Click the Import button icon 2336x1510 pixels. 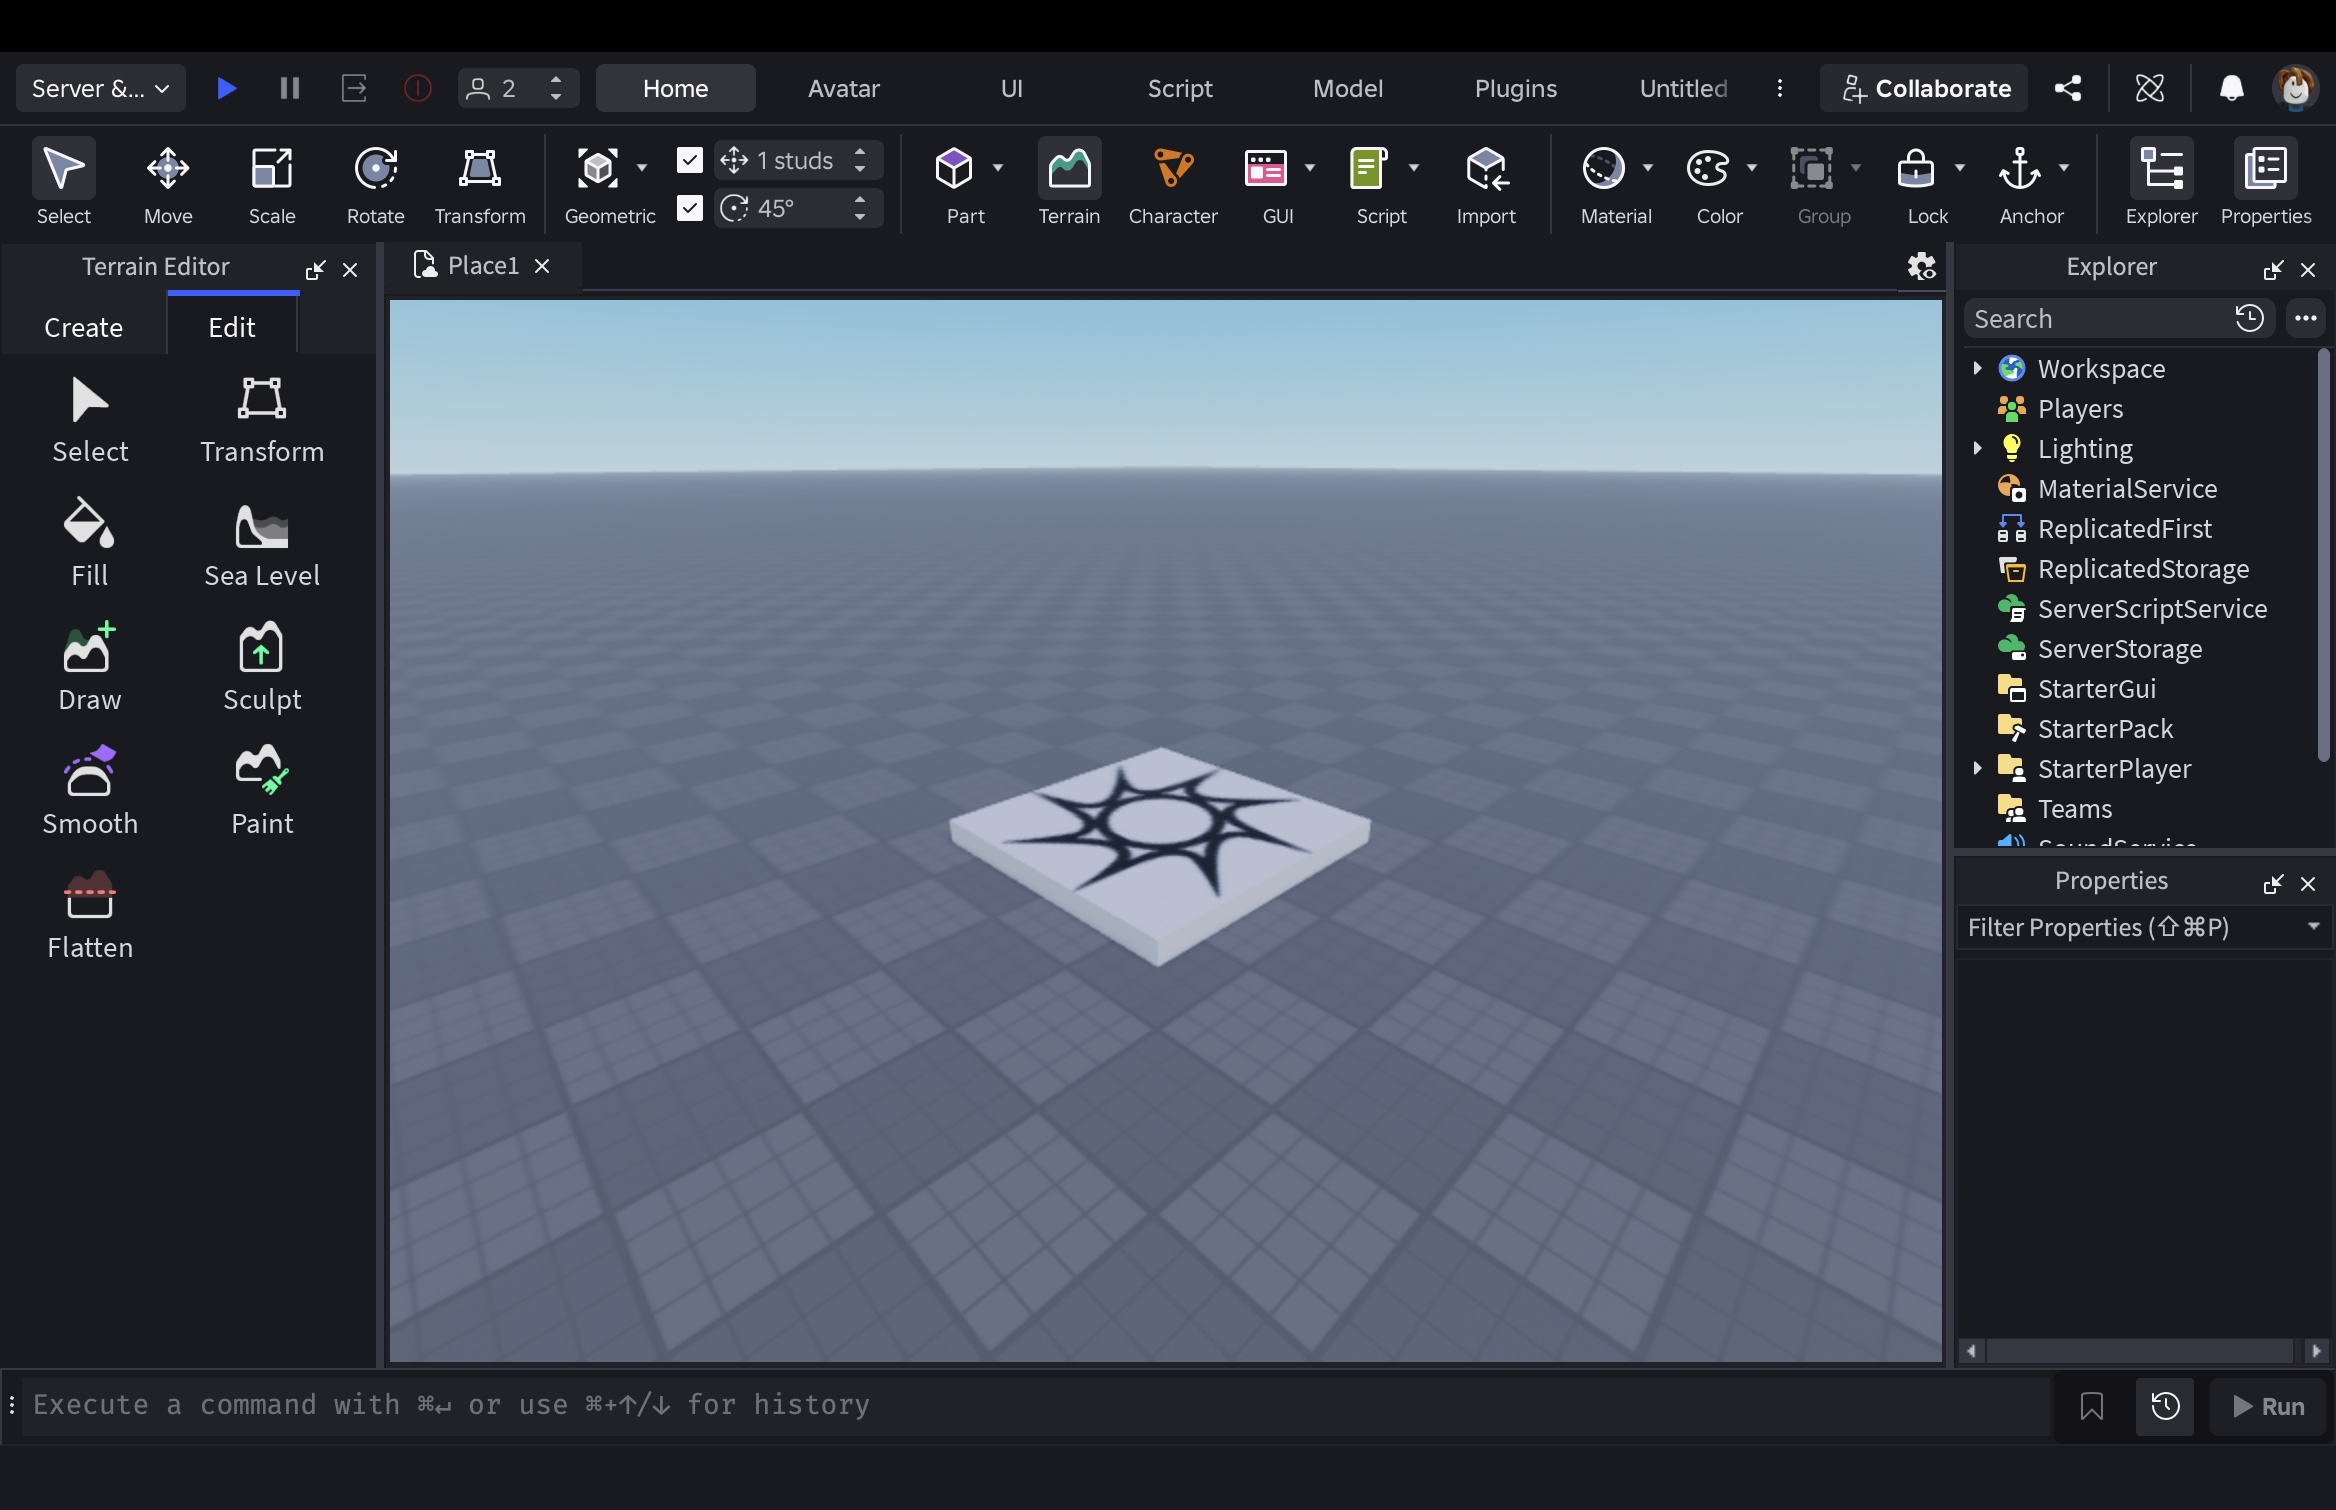tap(1486, 168)
